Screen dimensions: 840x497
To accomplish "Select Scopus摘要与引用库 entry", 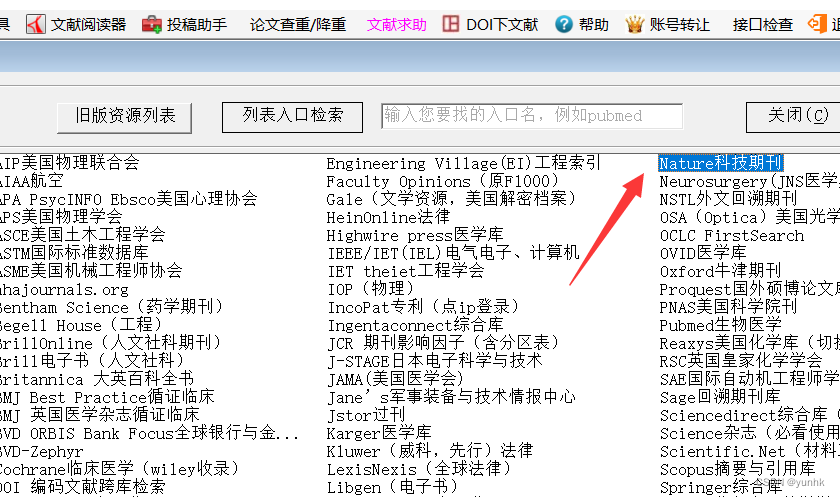I will (x=738, y=470).
